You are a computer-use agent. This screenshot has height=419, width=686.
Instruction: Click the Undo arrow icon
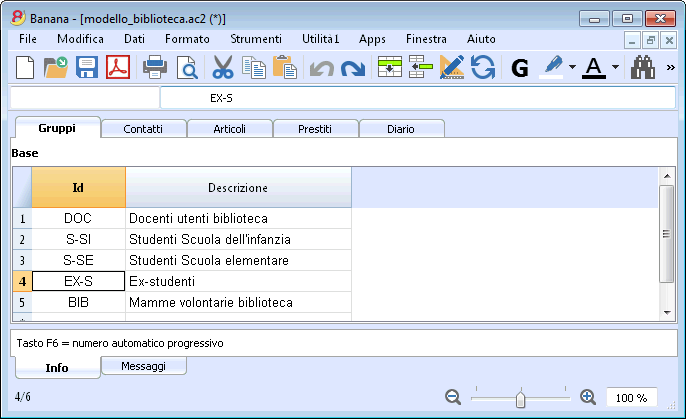322,69
